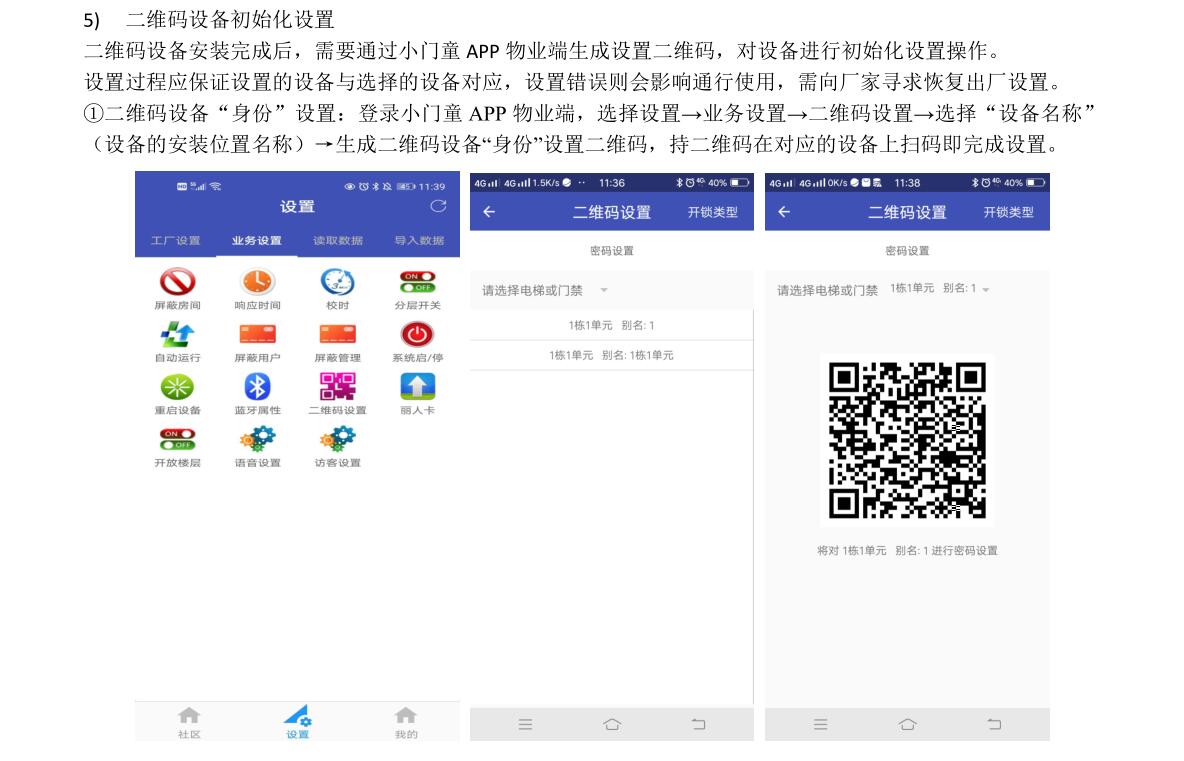The image size is (1184, 761).
Task: Tap the refresh icon in 设置 header
Action: (438, 206)
